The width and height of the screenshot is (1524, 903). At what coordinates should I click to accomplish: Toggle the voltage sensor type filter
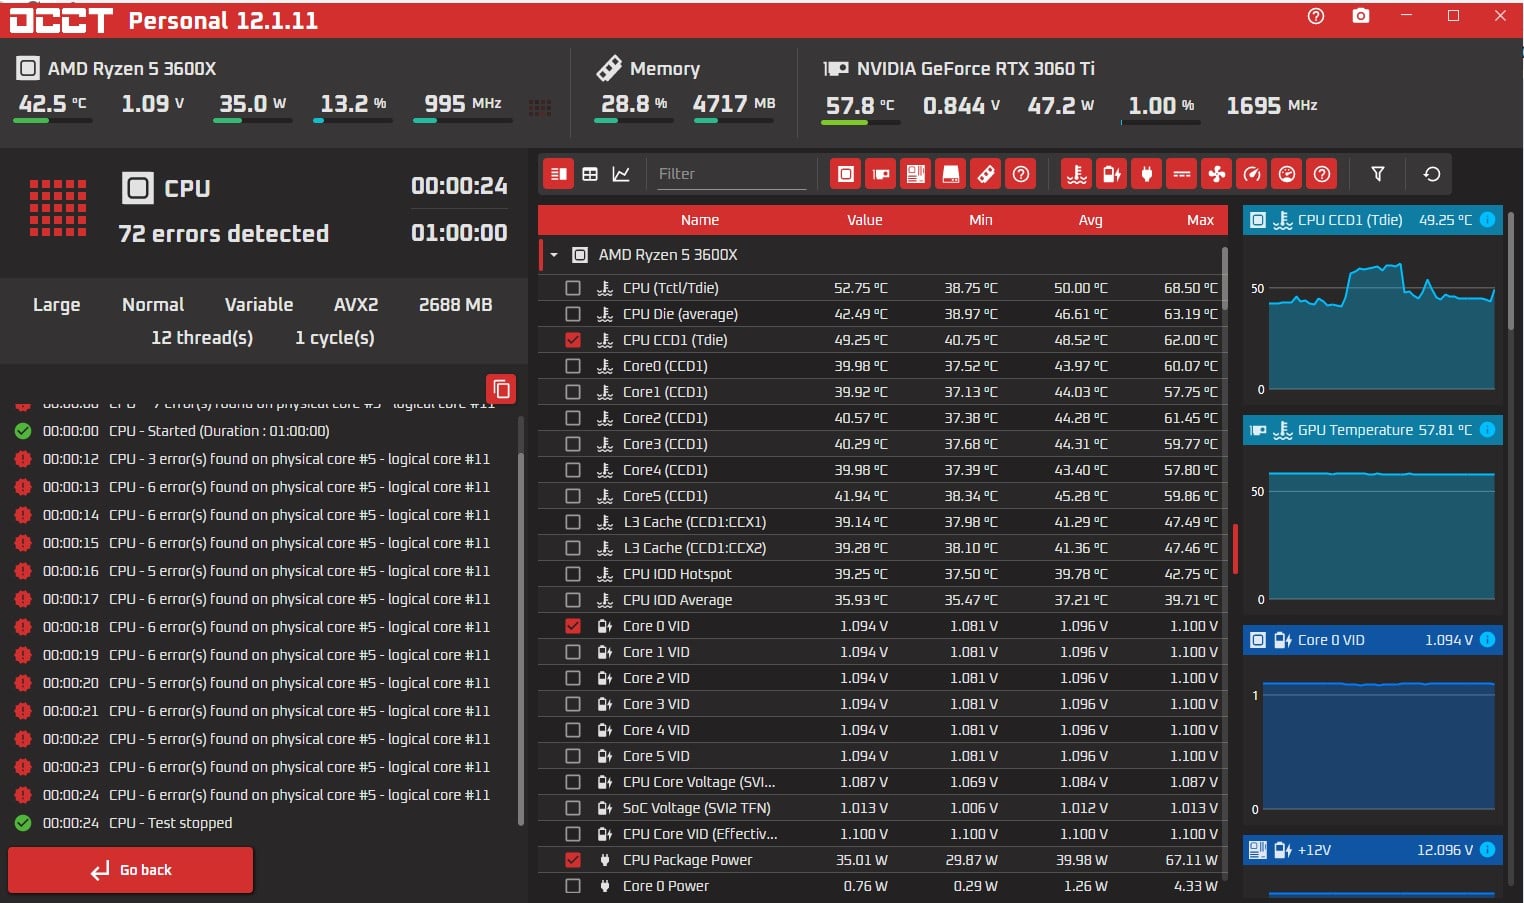pos(1112,174)
